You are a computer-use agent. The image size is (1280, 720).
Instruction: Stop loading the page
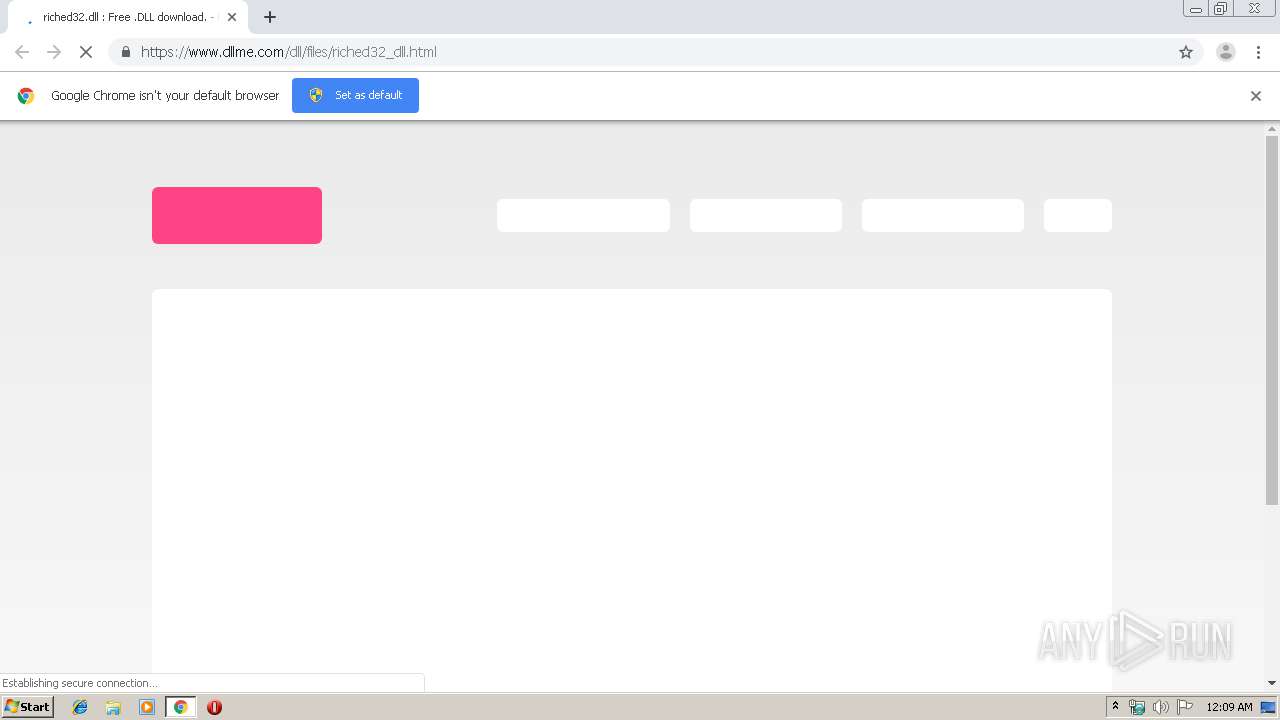86,52
